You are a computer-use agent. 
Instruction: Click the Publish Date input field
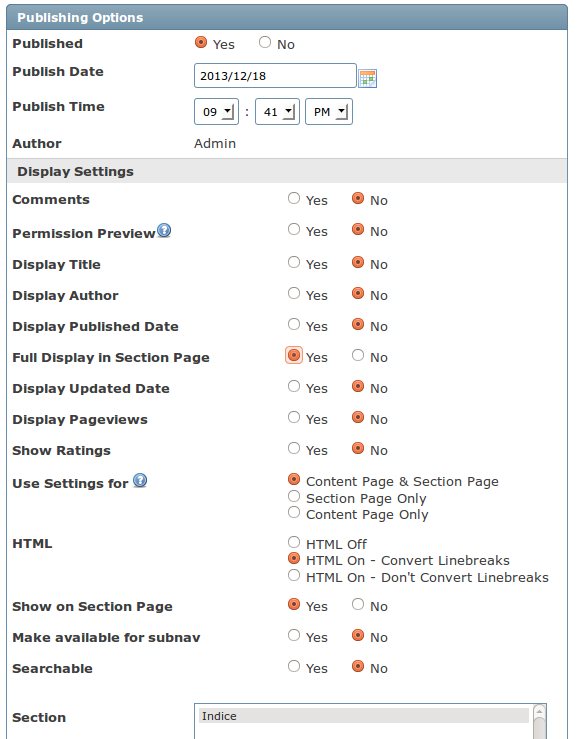[275, 75]
